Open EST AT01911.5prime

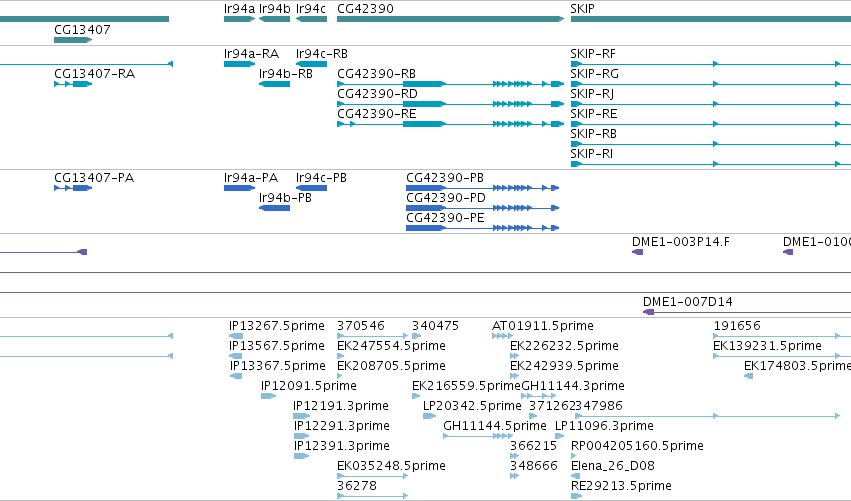(502, 337)
